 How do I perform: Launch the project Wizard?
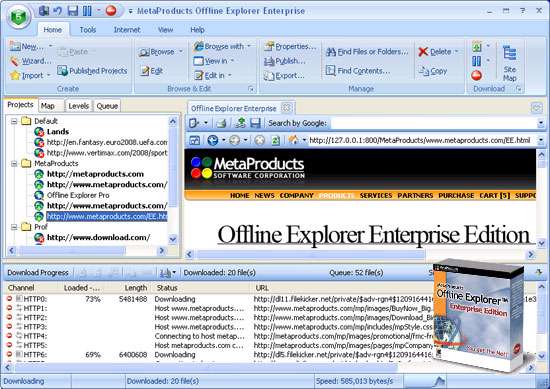tap(31, 61)
